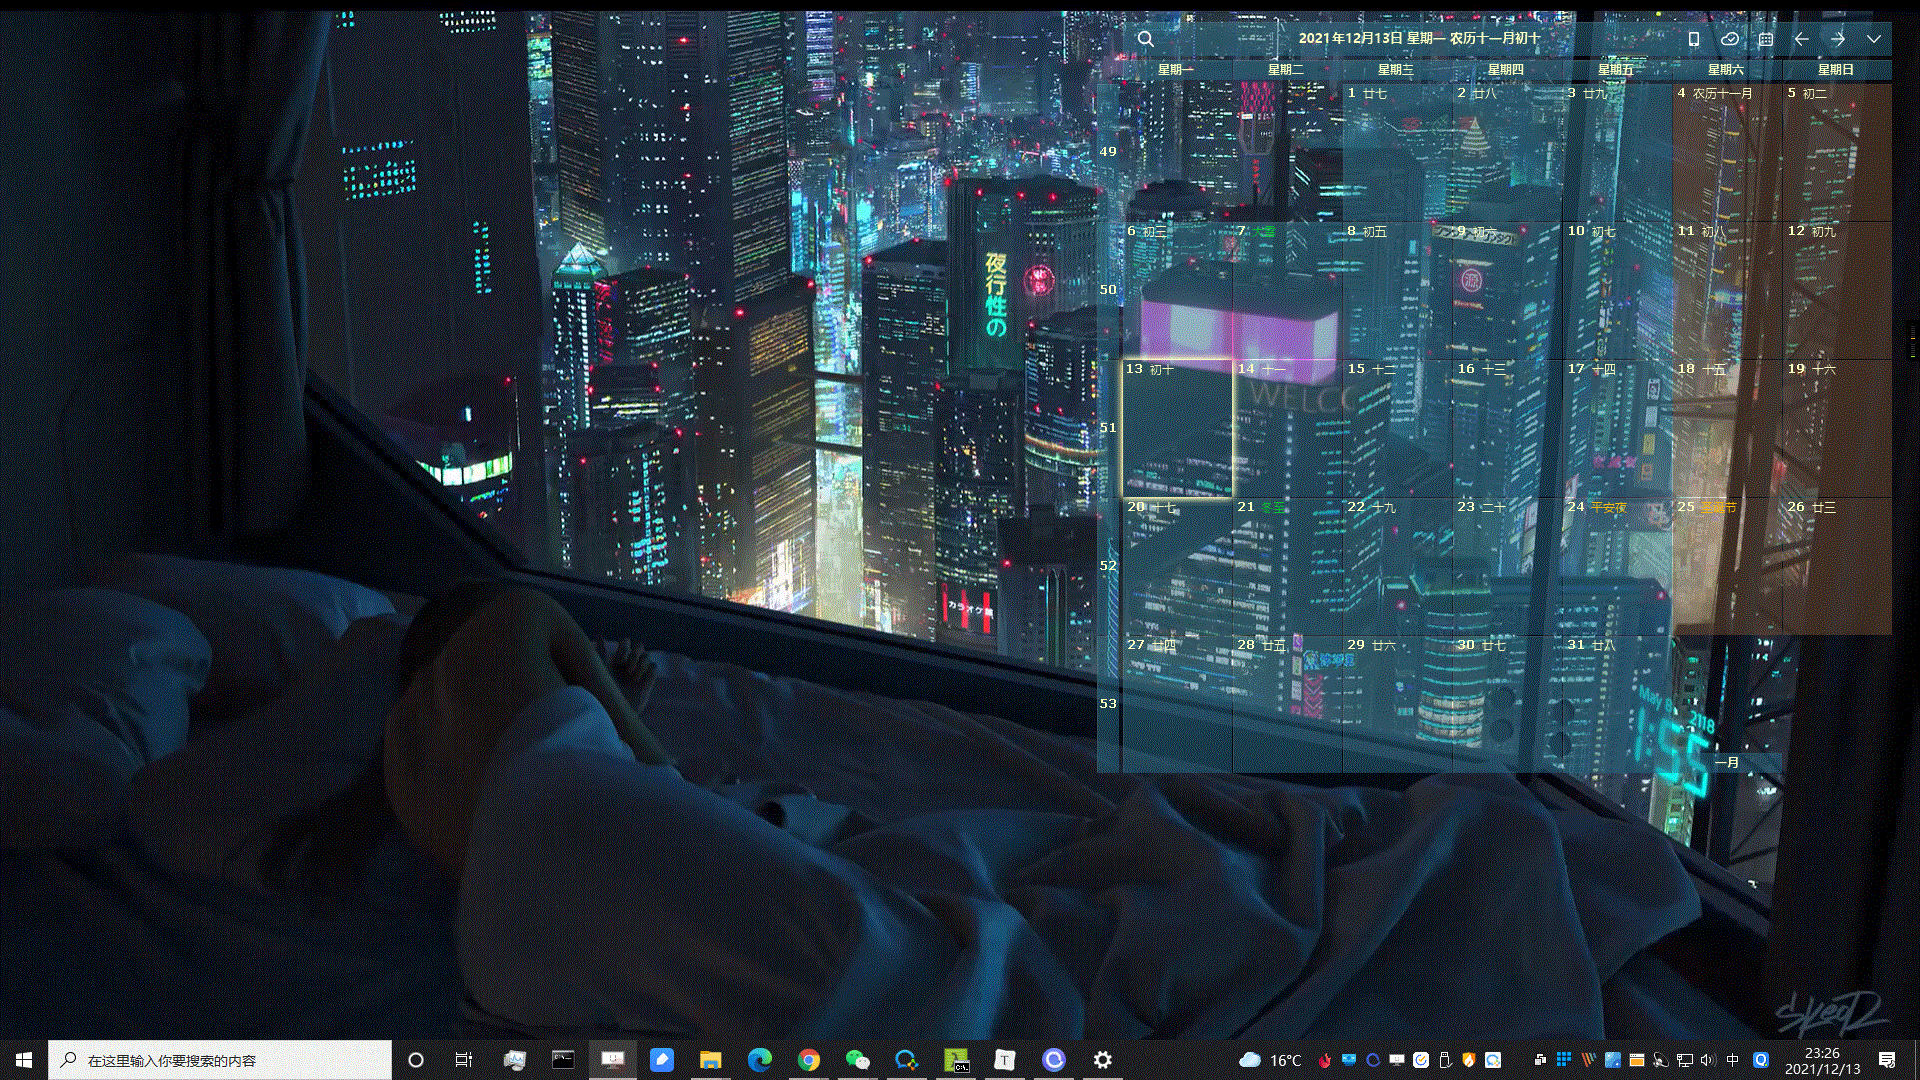Viewport: 1920px width, 1080px height.
Task: Open the system monitor app on taskbar
Action: pos(515,1060)
